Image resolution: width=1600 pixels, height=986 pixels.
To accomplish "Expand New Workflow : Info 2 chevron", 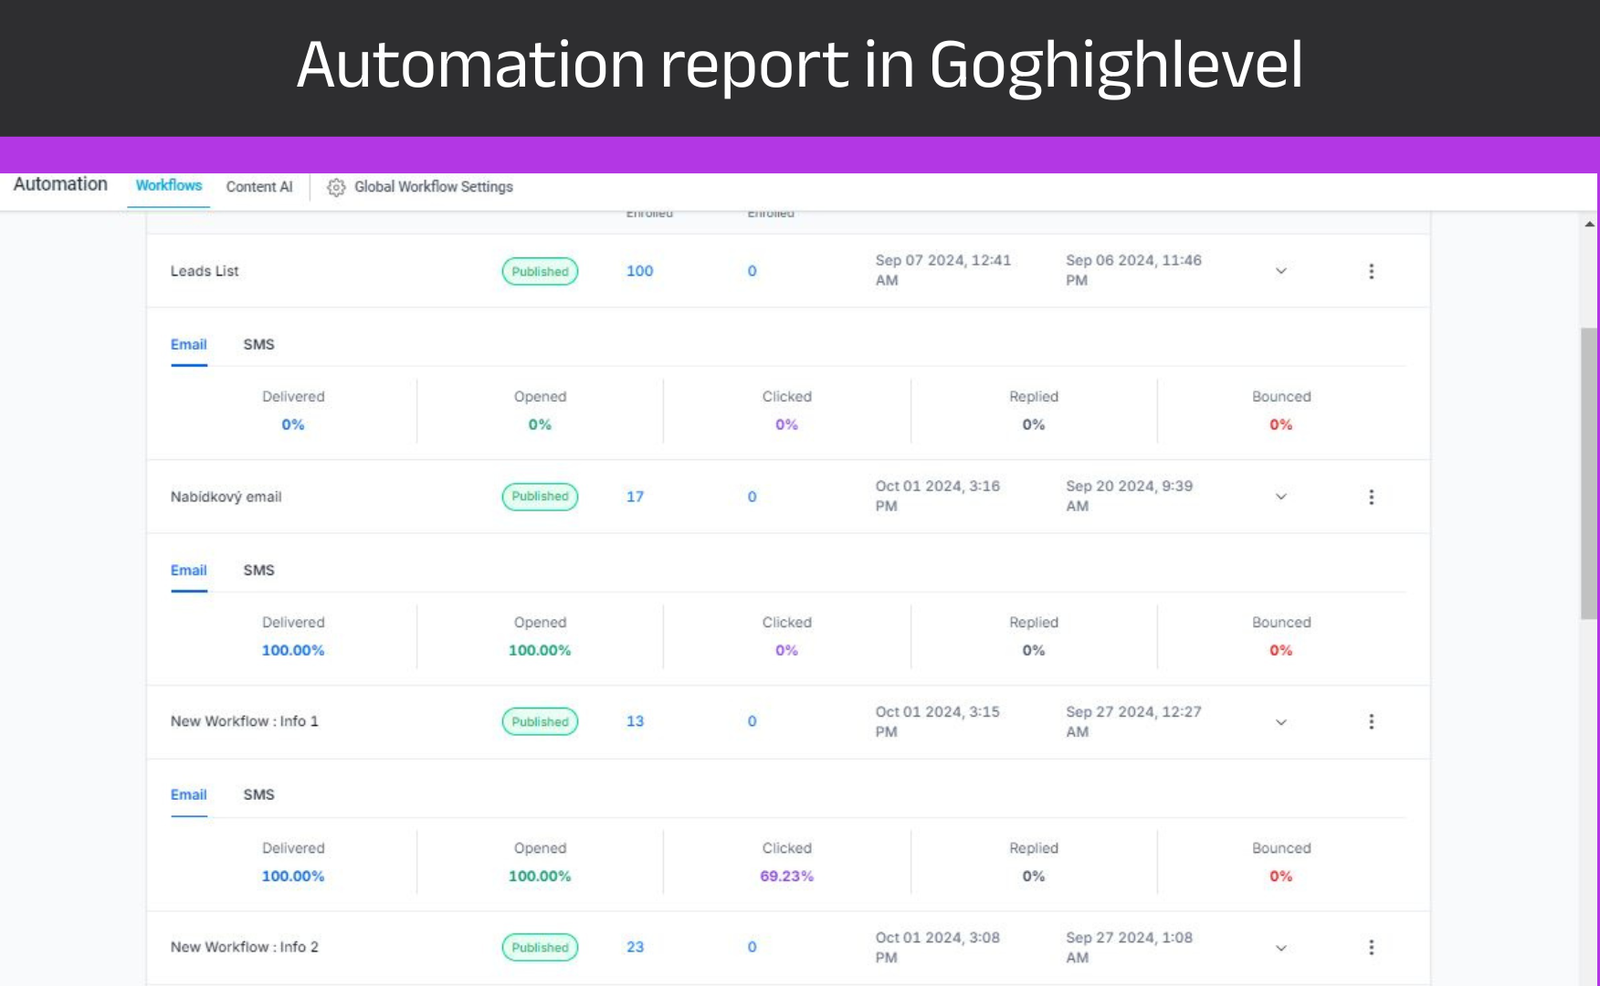I will tap(1281, 947).
